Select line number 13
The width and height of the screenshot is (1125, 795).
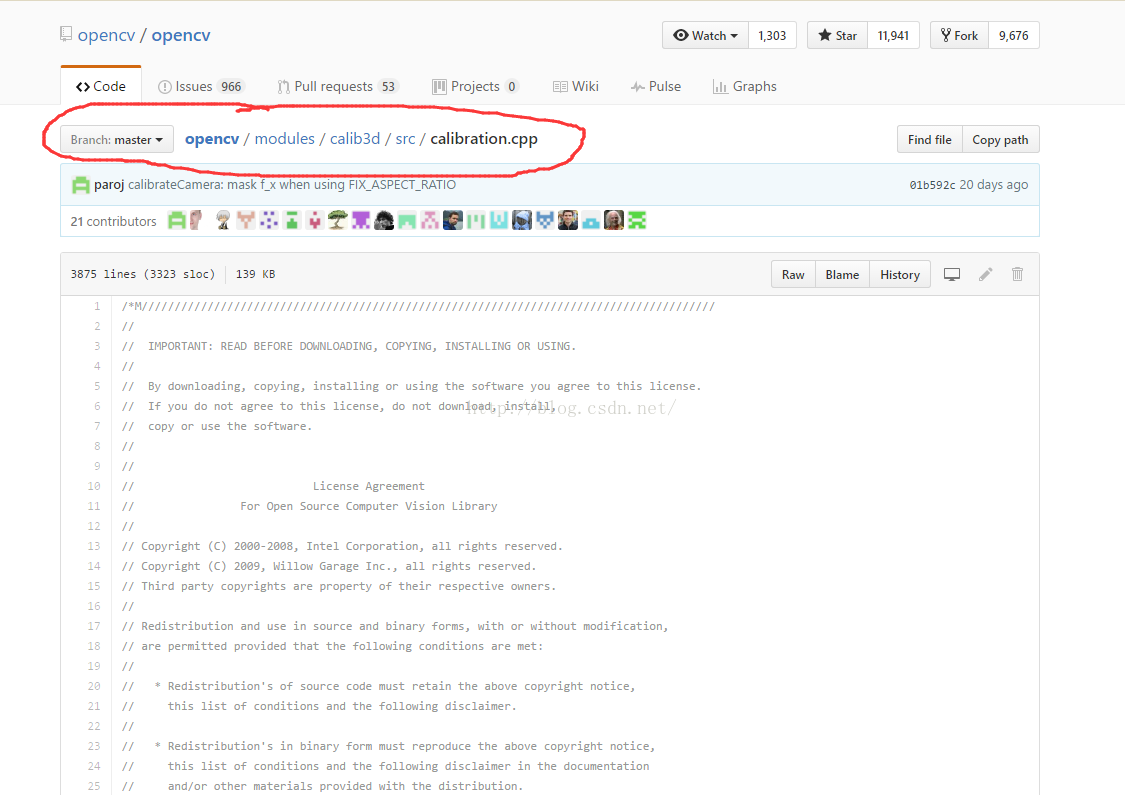click(94, 546)
